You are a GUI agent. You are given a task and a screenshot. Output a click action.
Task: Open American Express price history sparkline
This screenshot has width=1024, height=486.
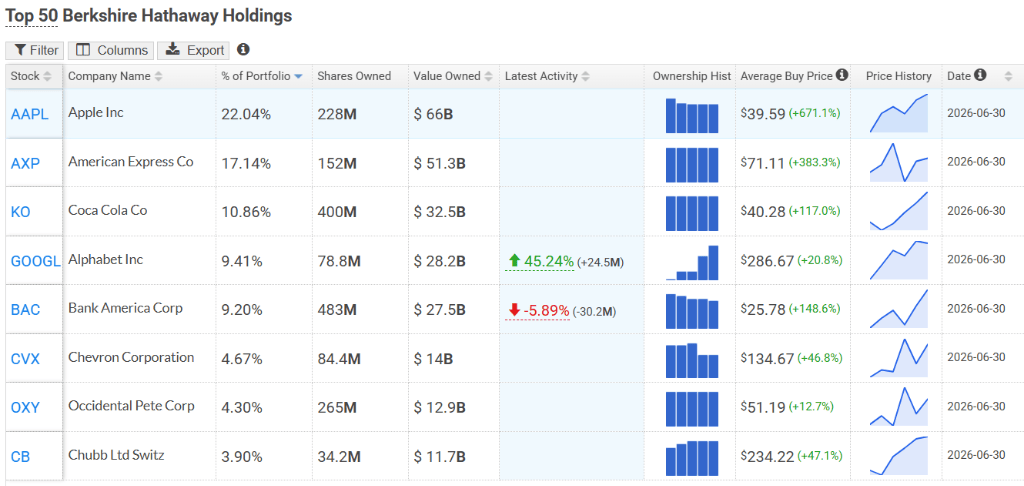899,163
